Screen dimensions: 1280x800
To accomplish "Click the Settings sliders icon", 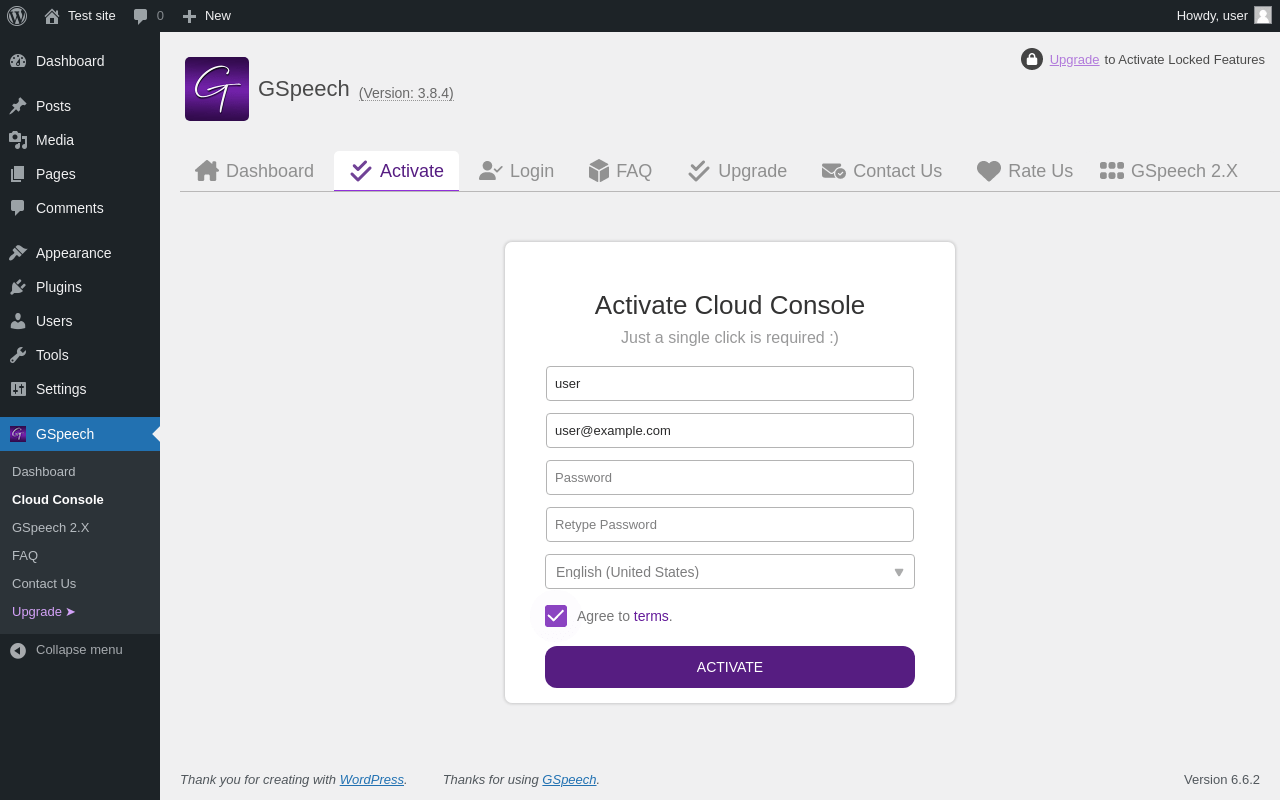I will click(x=18, y=389).
